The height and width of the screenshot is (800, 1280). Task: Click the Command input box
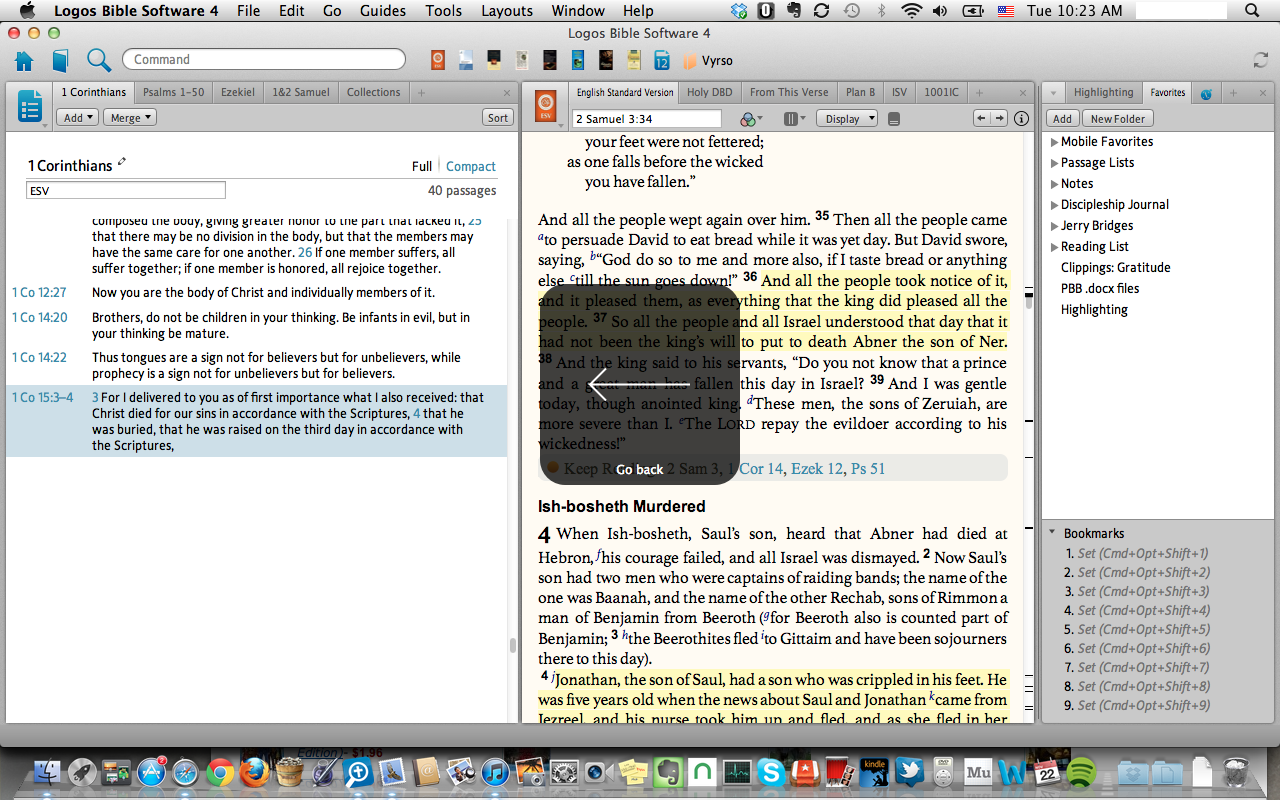[264, 59]
